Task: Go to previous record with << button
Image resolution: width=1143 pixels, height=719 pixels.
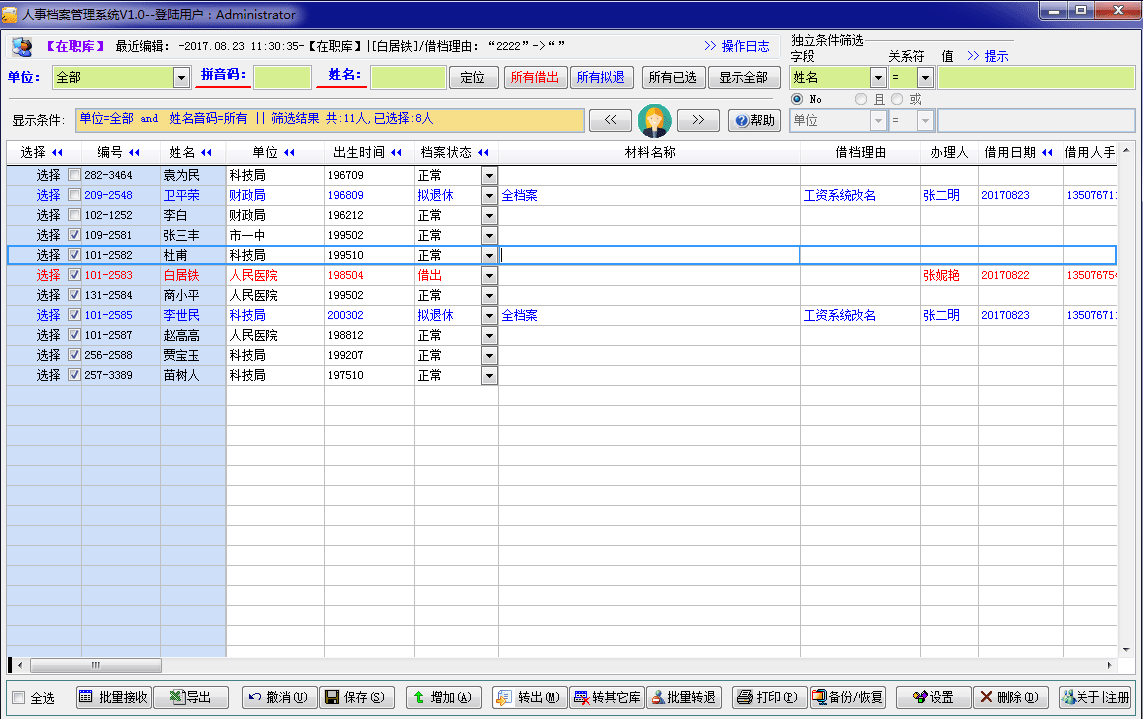Action: point(610,120)
